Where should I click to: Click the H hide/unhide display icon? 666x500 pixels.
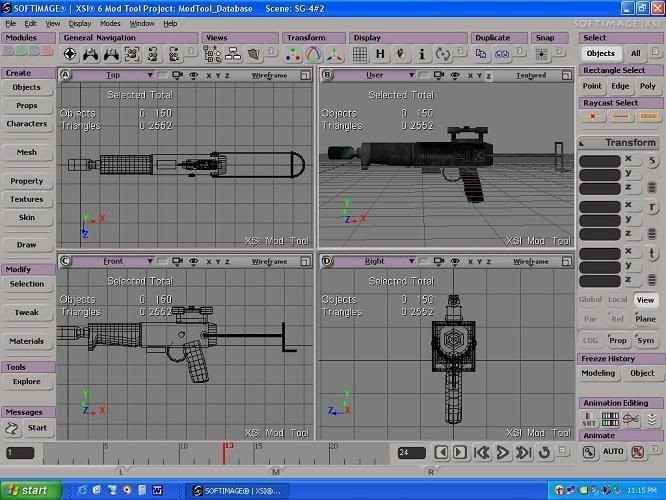point(380,54)
